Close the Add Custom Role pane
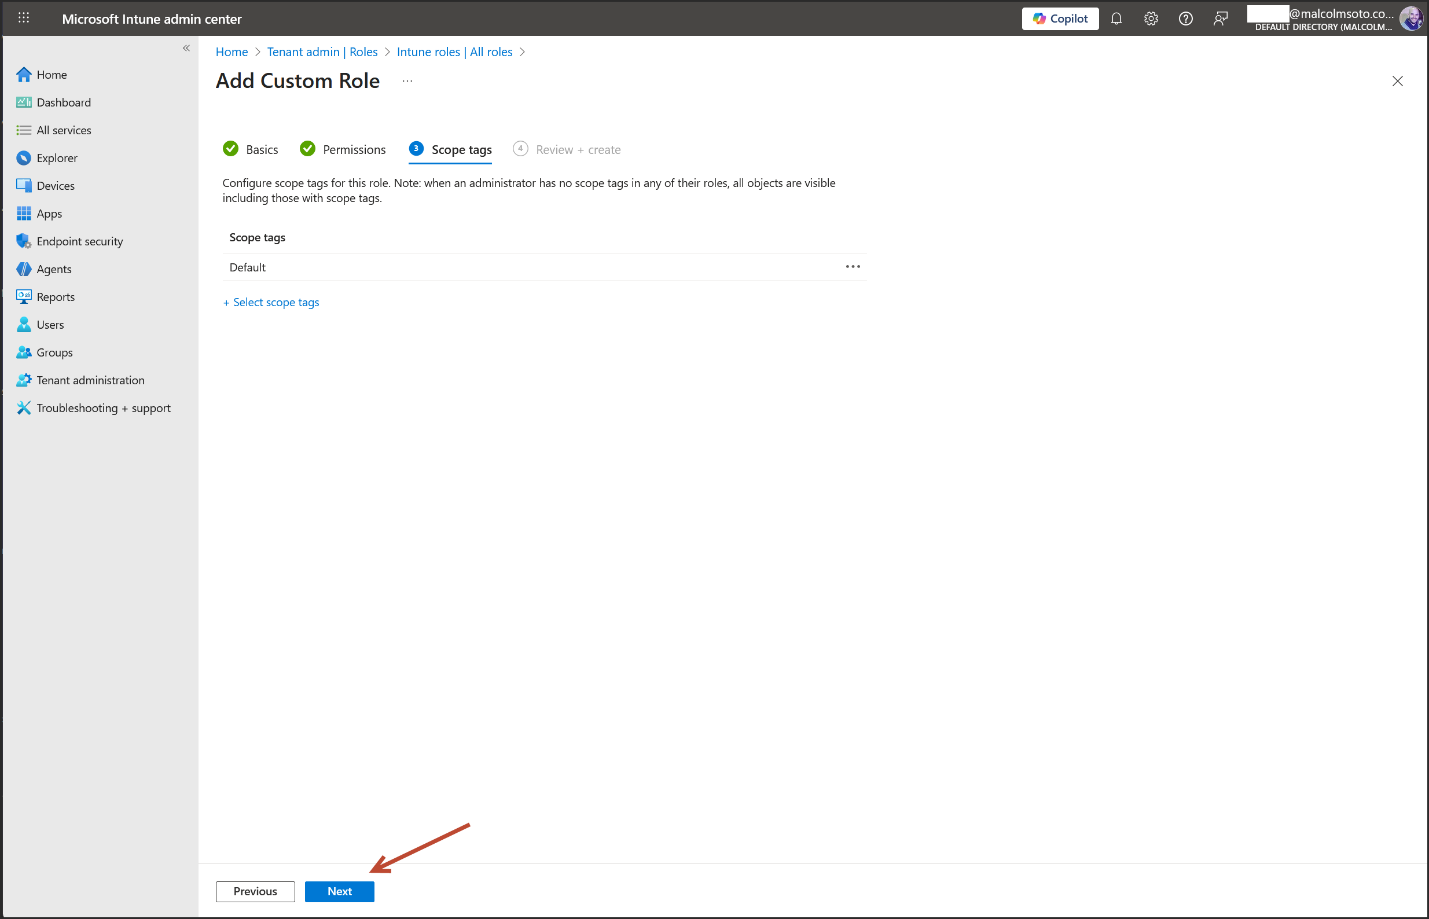The height and width of the screenshot is (919, 1429). click(x=1397, y=81)
